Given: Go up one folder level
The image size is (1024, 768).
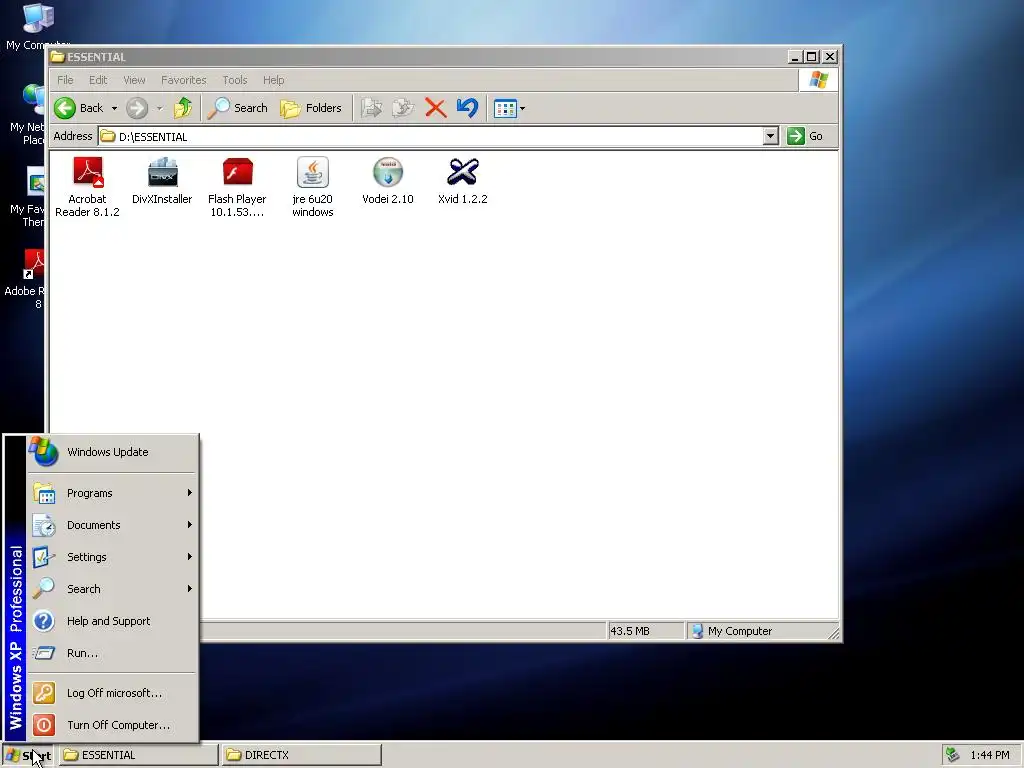Looking at the screenshot, I should [x=183, y=108].
